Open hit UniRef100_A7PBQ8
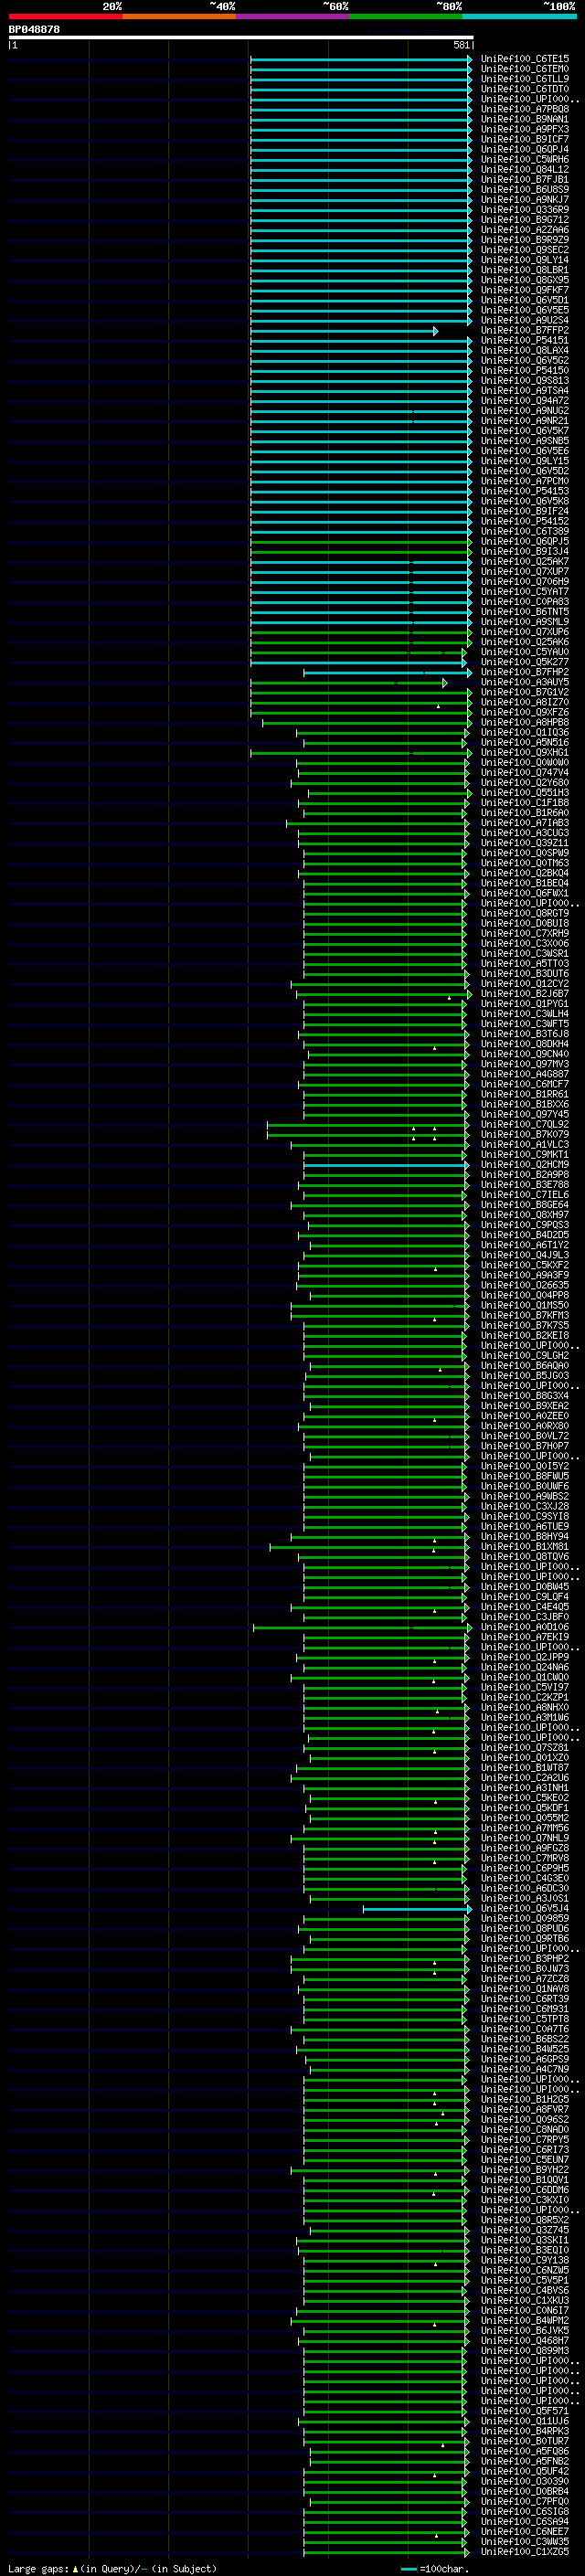This screenshot has width=585, height=2576. click(x=525, y=109)
